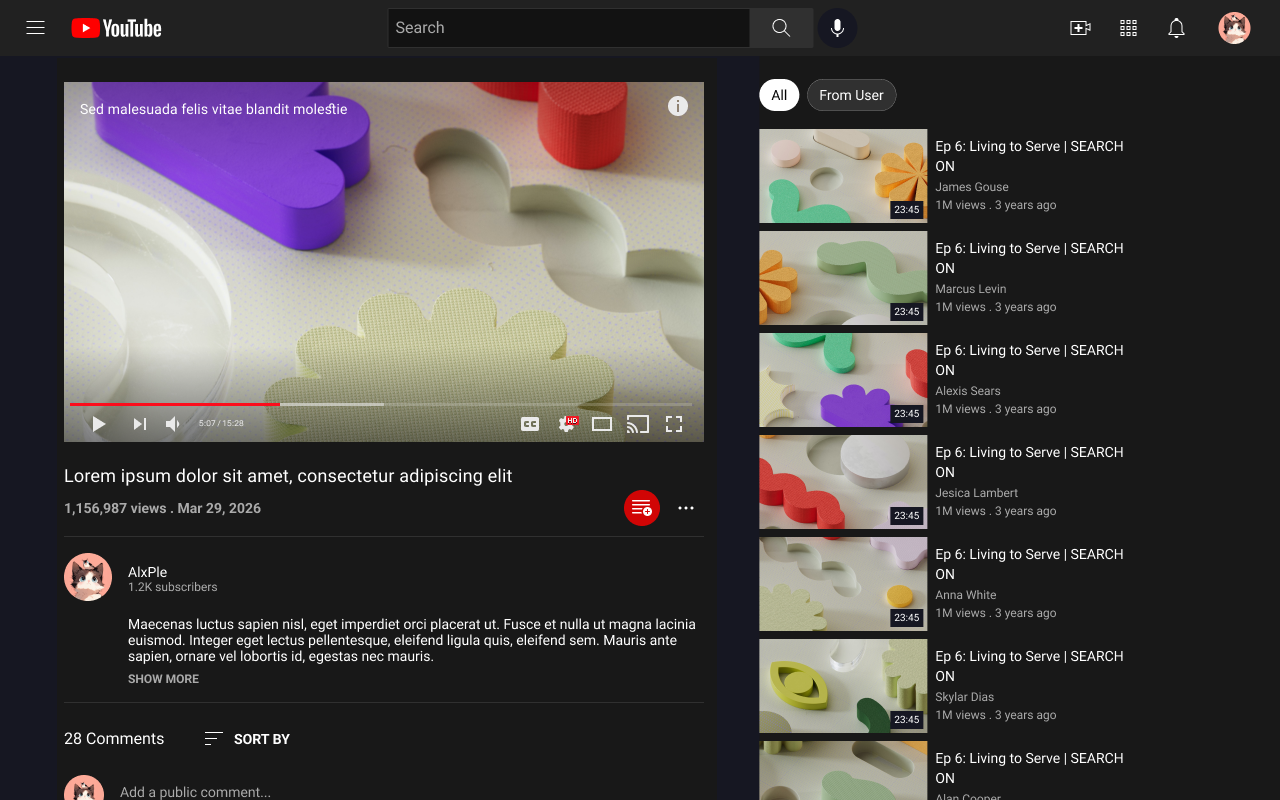Open AlxPle channel avatar
Screen dimensions: 1280x800
tap(88, 577)
